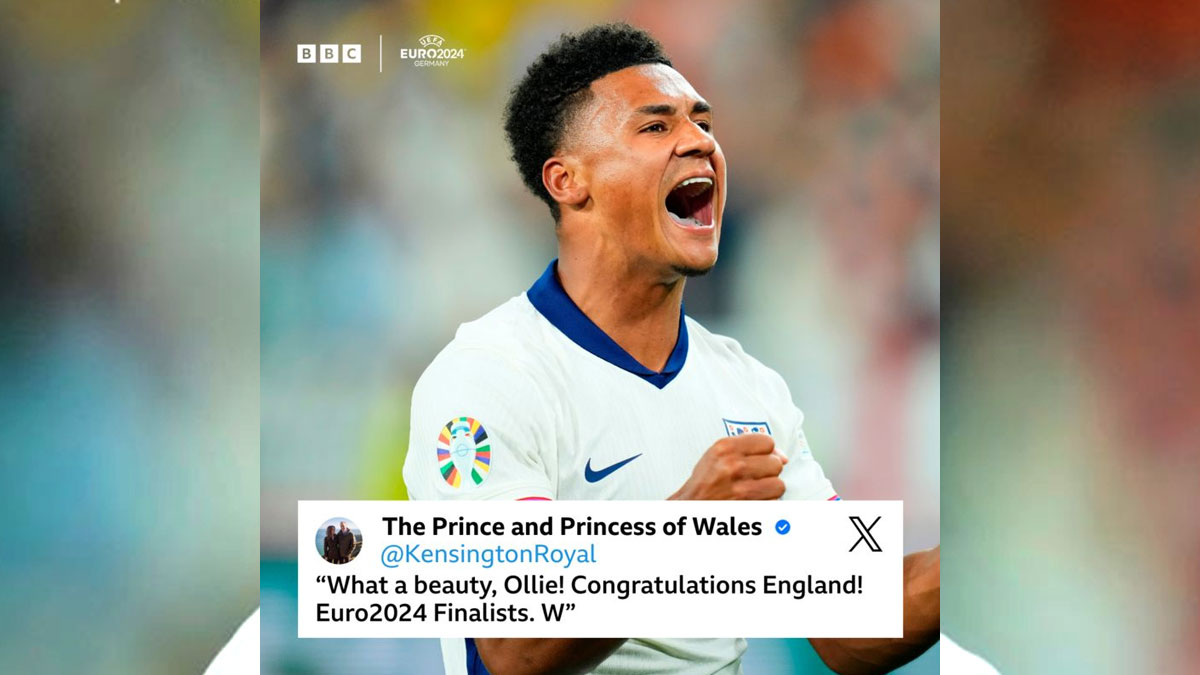Click the England crest on the shirt
Screen dimensions: 1200x675
[747, 428]
